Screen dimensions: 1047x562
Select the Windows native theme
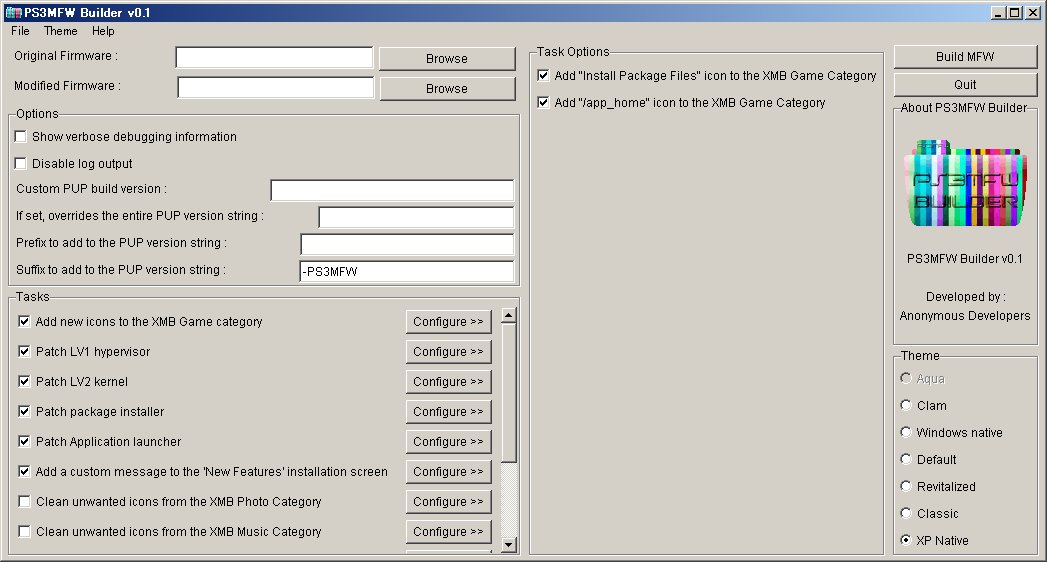click(x=905, y=433)
